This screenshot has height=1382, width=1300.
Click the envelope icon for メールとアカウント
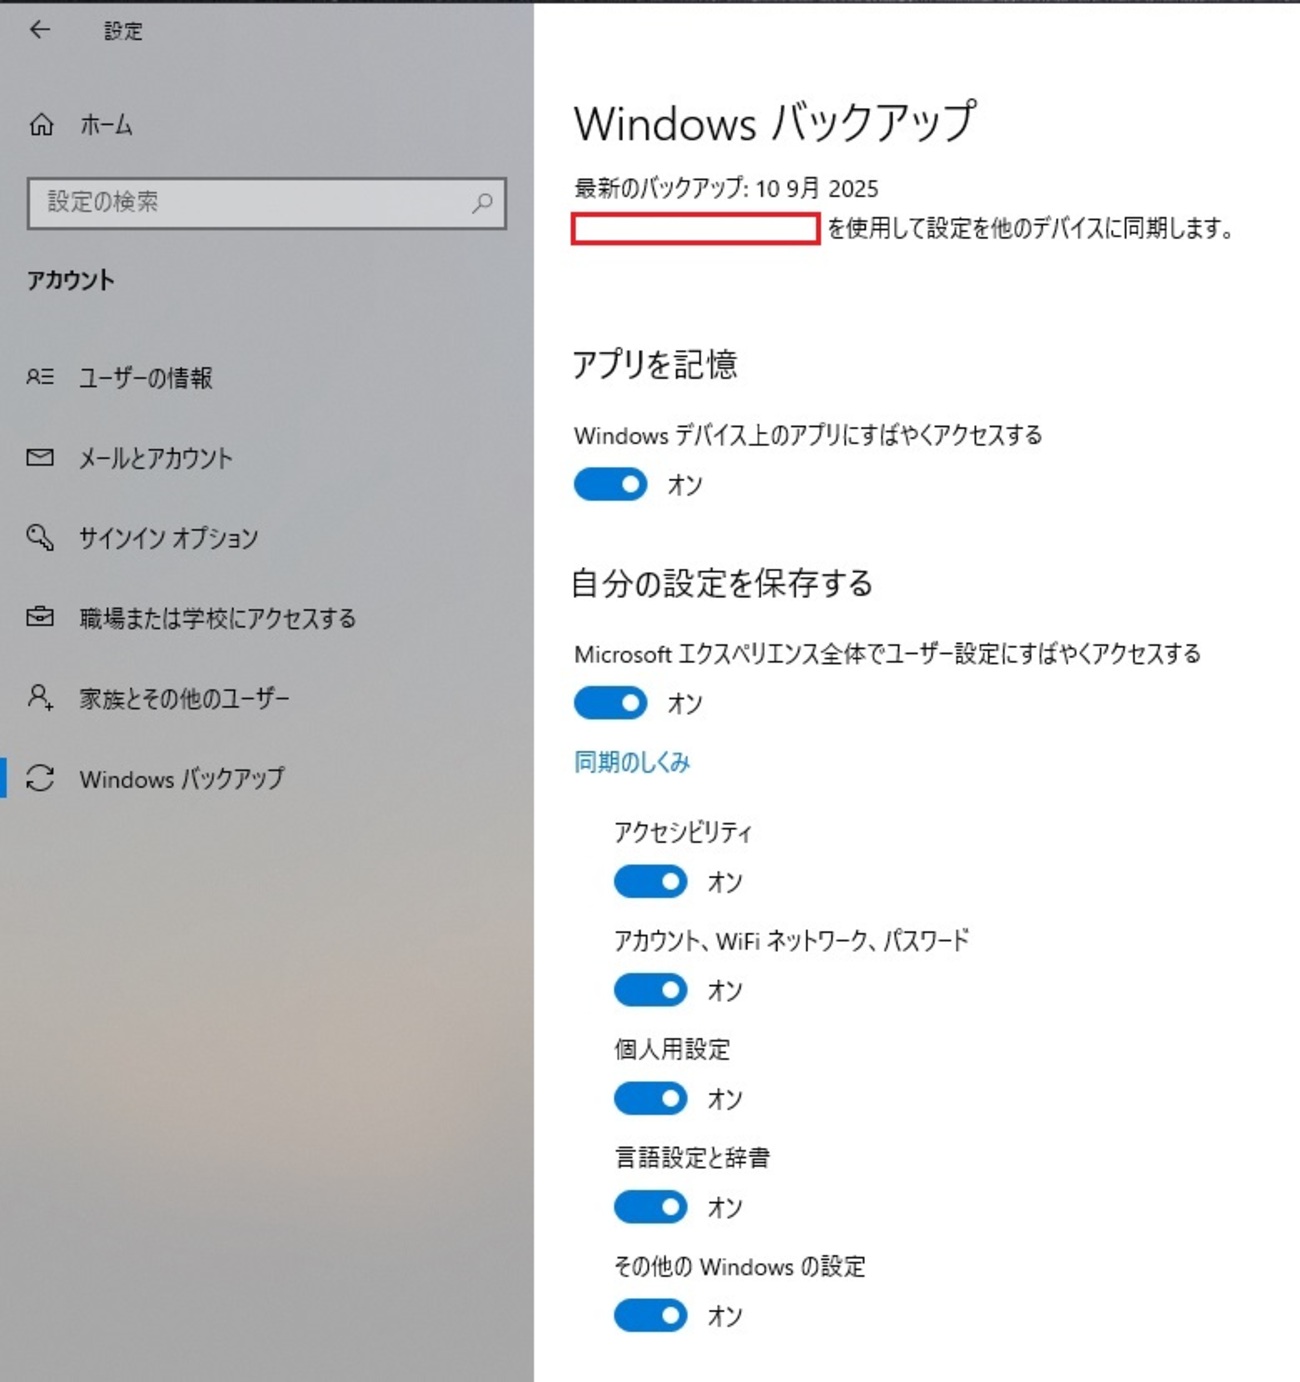tap(40, 458)
